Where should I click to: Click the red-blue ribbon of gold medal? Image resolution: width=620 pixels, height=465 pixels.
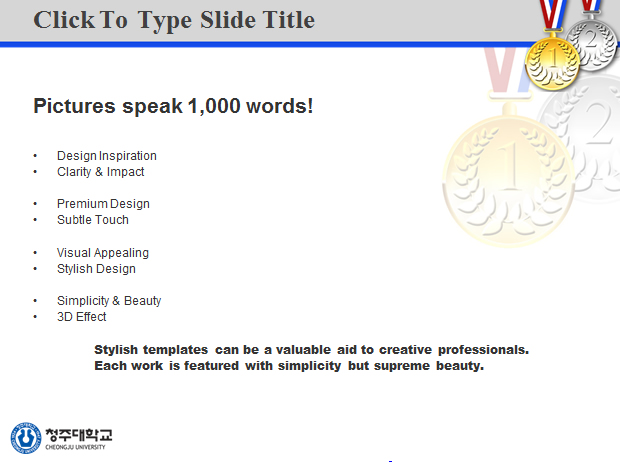pyautogui.click(x=553, y=15)
